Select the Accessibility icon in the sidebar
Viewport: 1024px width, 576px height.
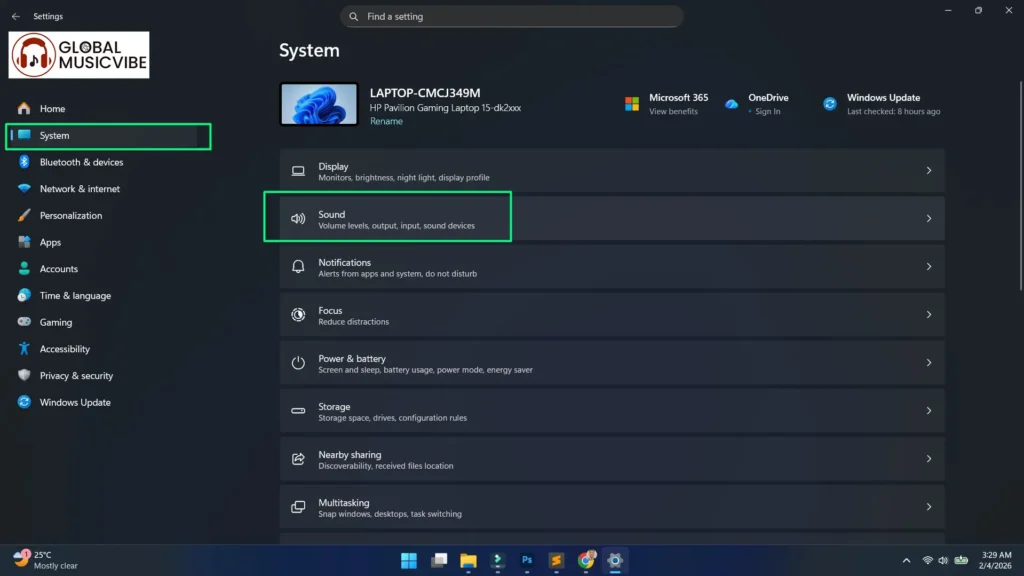[x=22, y=348]
